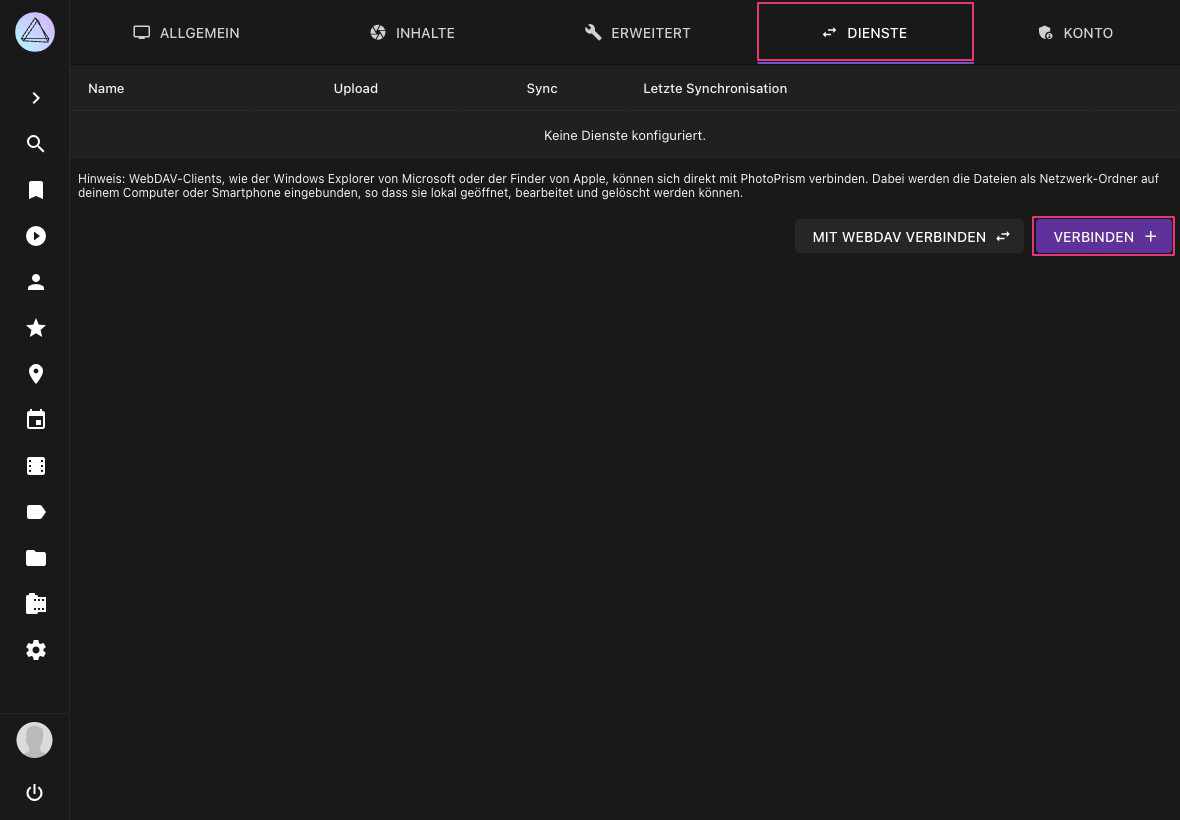Open the Library section
Viewport: 1180px width, 820px height.
pos(36,604)
